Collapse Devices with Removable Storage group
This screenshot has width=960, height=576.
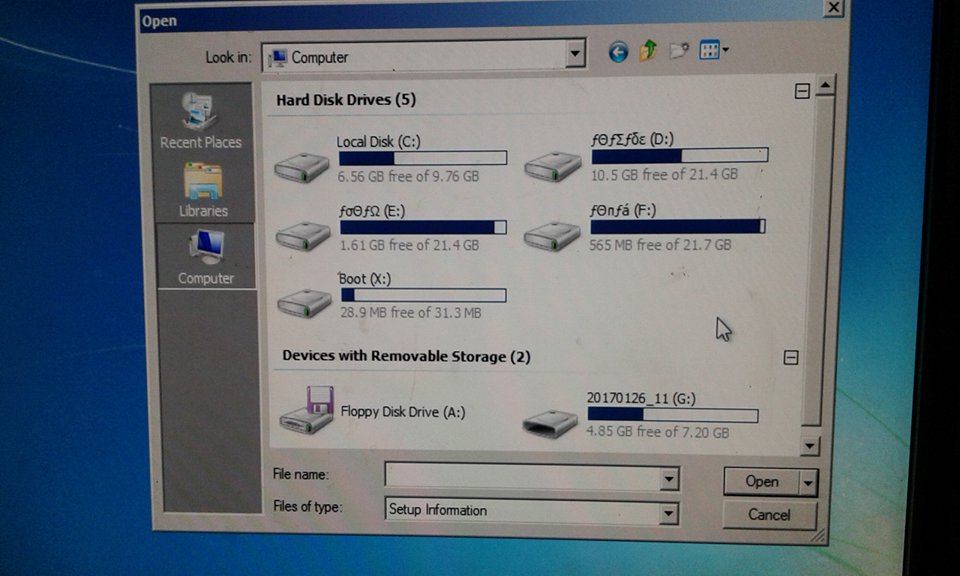point(791,357)
